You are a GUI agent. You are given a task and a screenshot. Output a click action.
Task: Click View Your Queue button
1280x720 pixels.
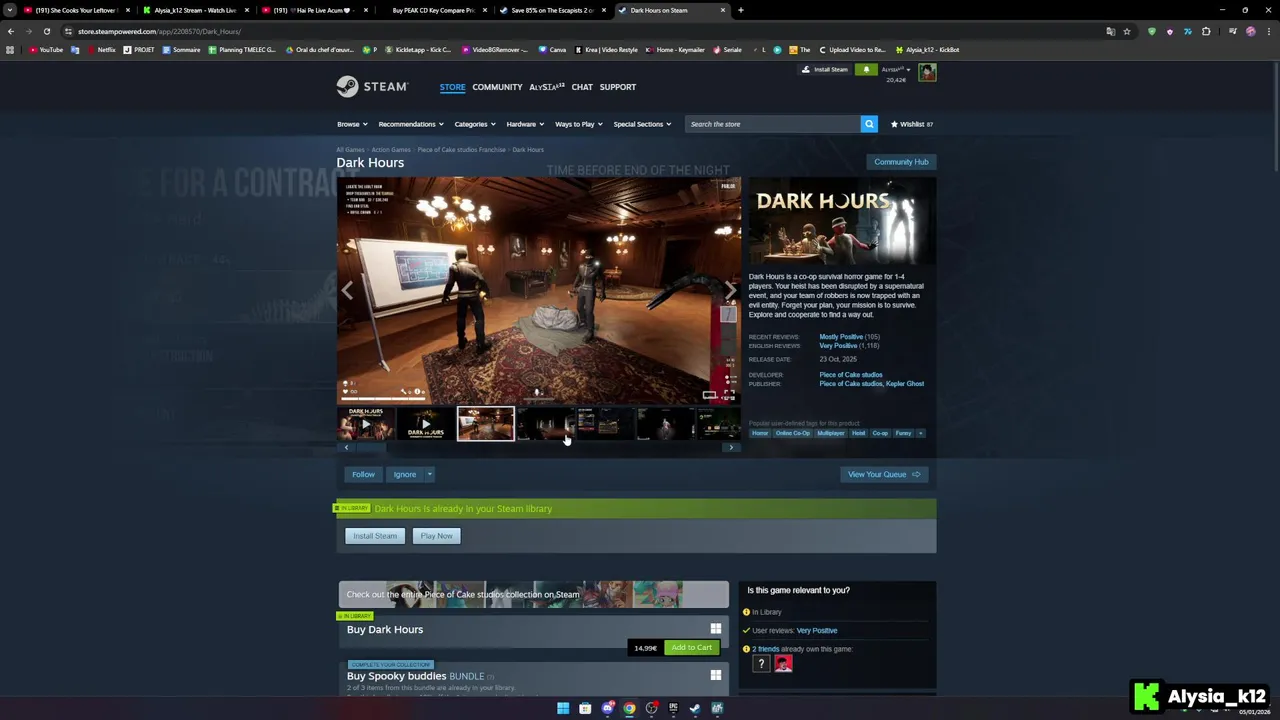[x=884, y=474]
